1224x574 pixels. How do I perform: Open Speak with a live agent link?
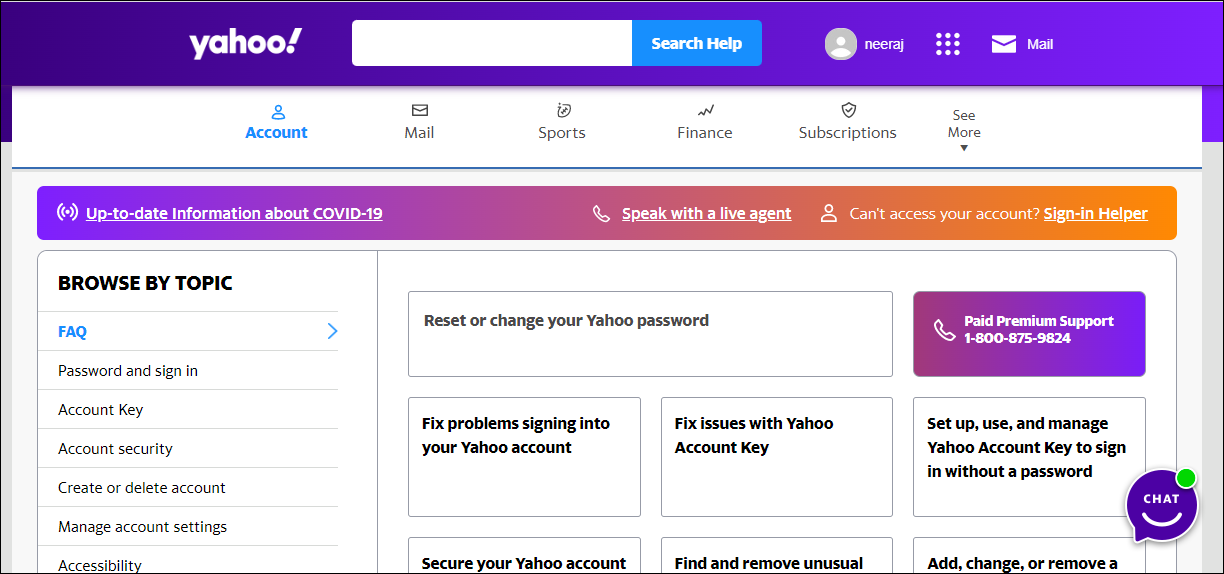pos(706,213)
